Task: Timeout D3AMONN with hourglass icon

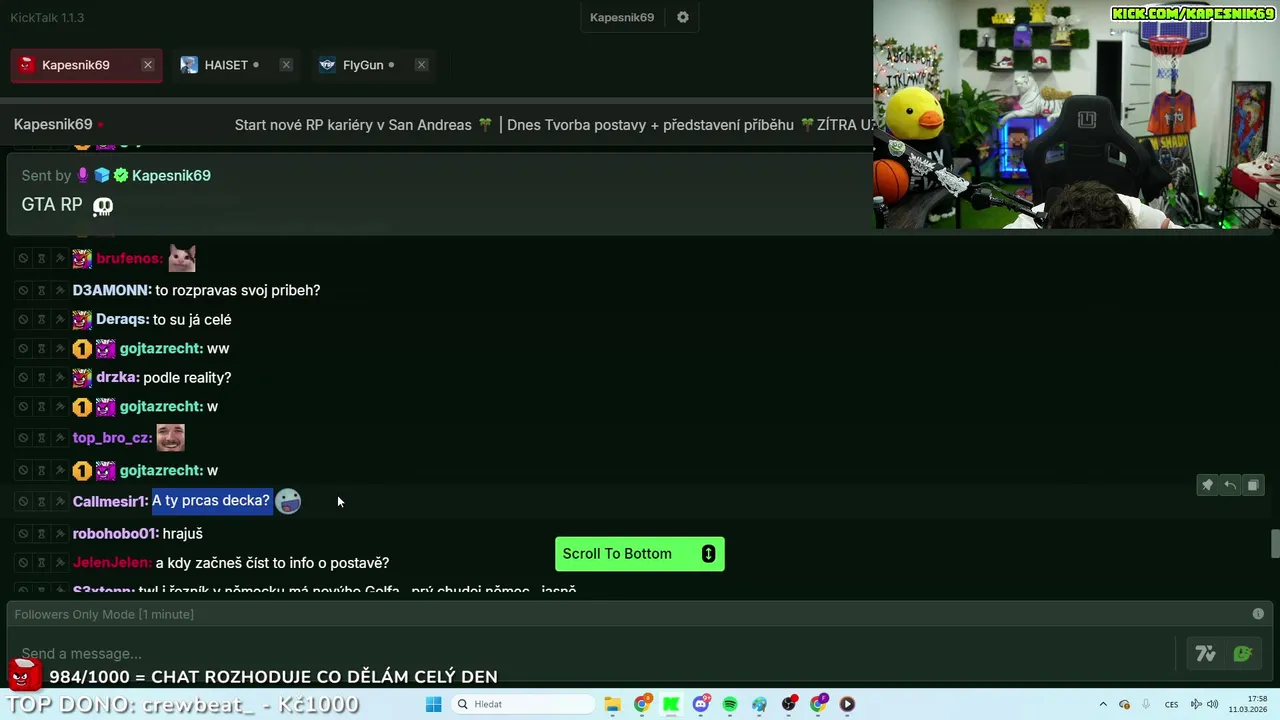Action: coord(41,290)
